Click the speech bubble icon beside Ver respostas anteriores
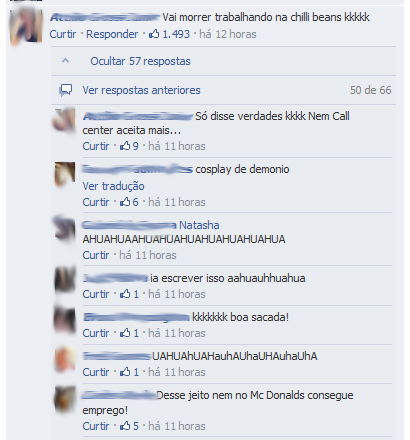This screenshot has height=440, width=410. point(66,90)
